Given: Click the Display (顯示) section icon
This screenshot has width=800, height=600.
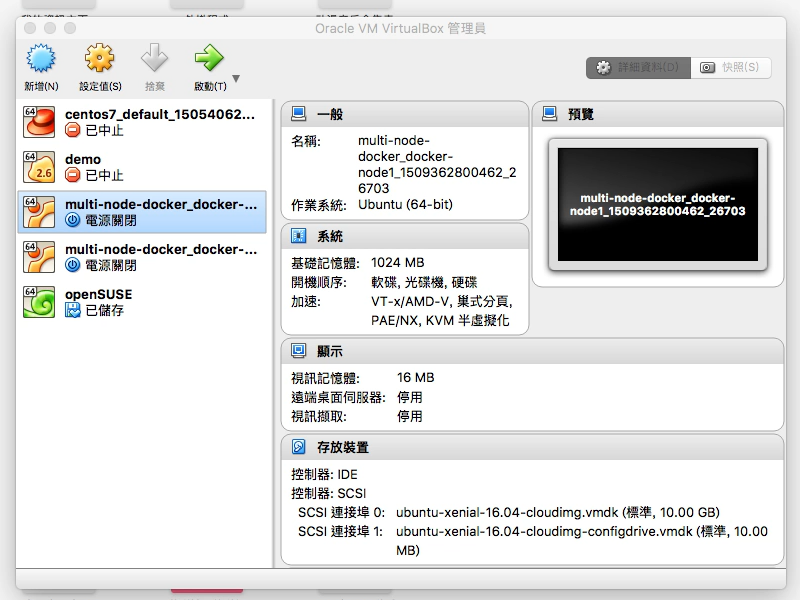Looking at the screenshot, I should (x=298, y=351).
